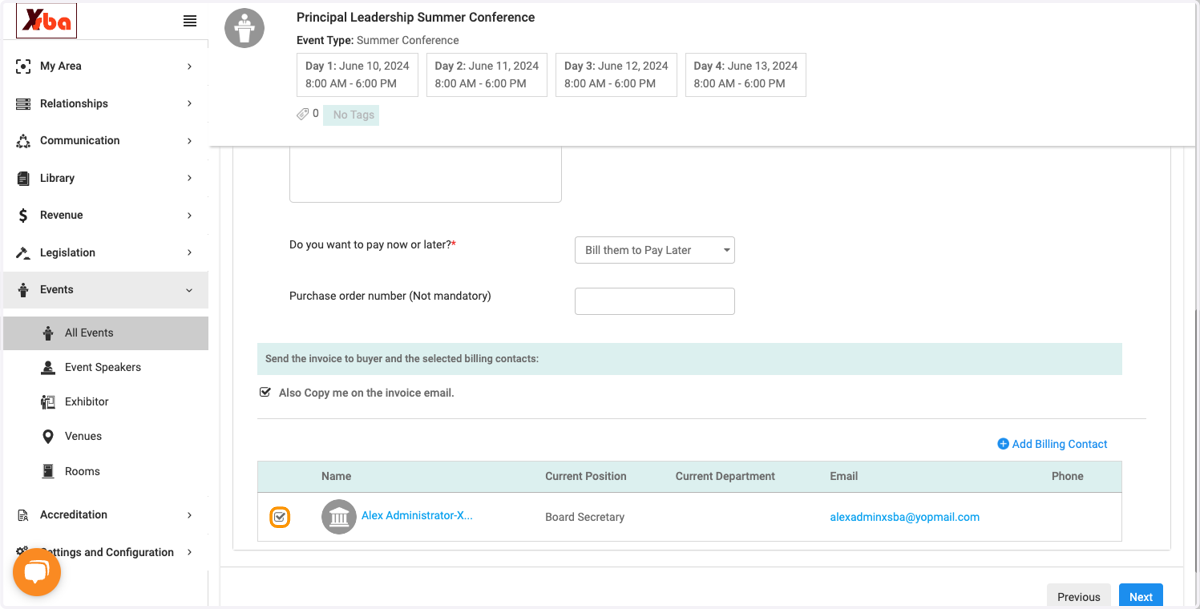Screen dimensions: 1200x609
Task: Click the plus icon for Add Billing Contact
Action: (1003, 444)
